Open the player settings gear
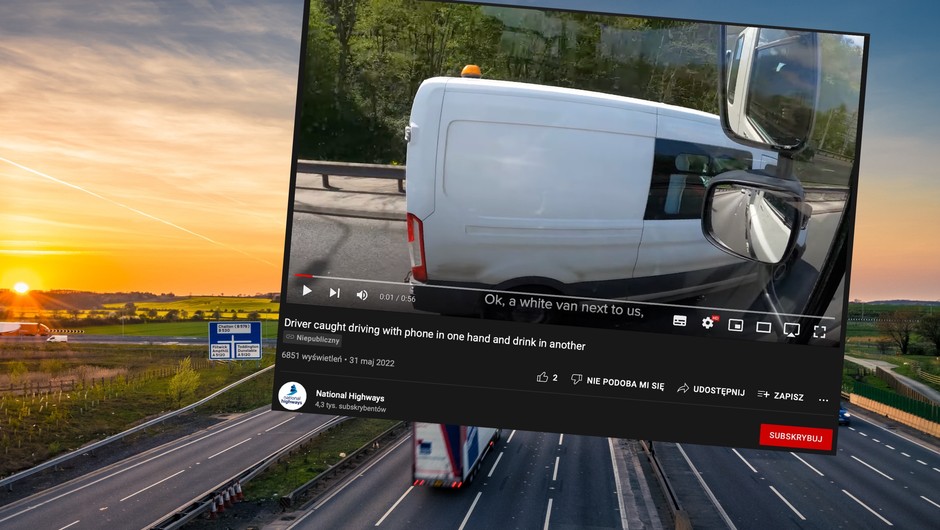This screenshot has width=940, height=530. (x=708, y=323)
